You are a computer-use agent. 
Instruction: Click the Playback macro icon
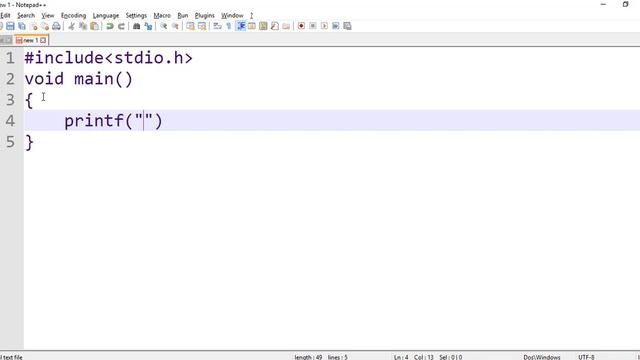pos(324,26)
